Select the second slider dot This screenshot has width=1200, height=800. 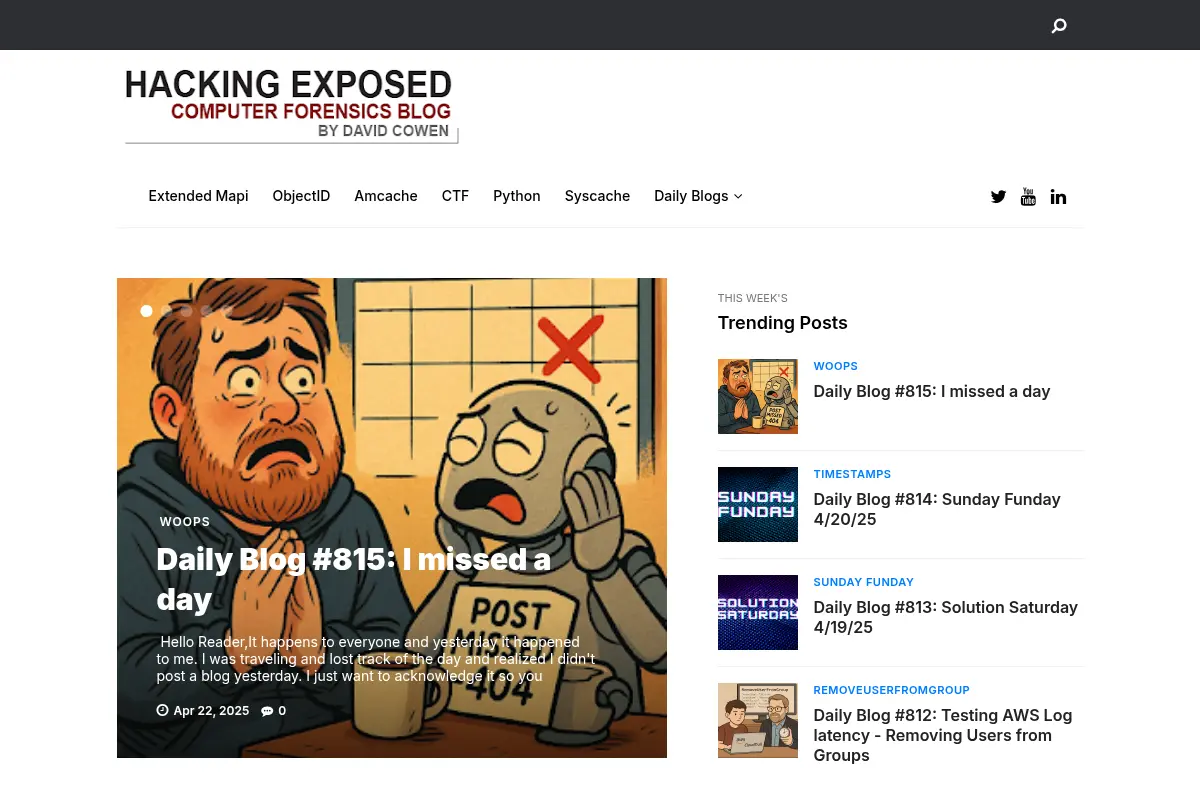pos(166,311)
